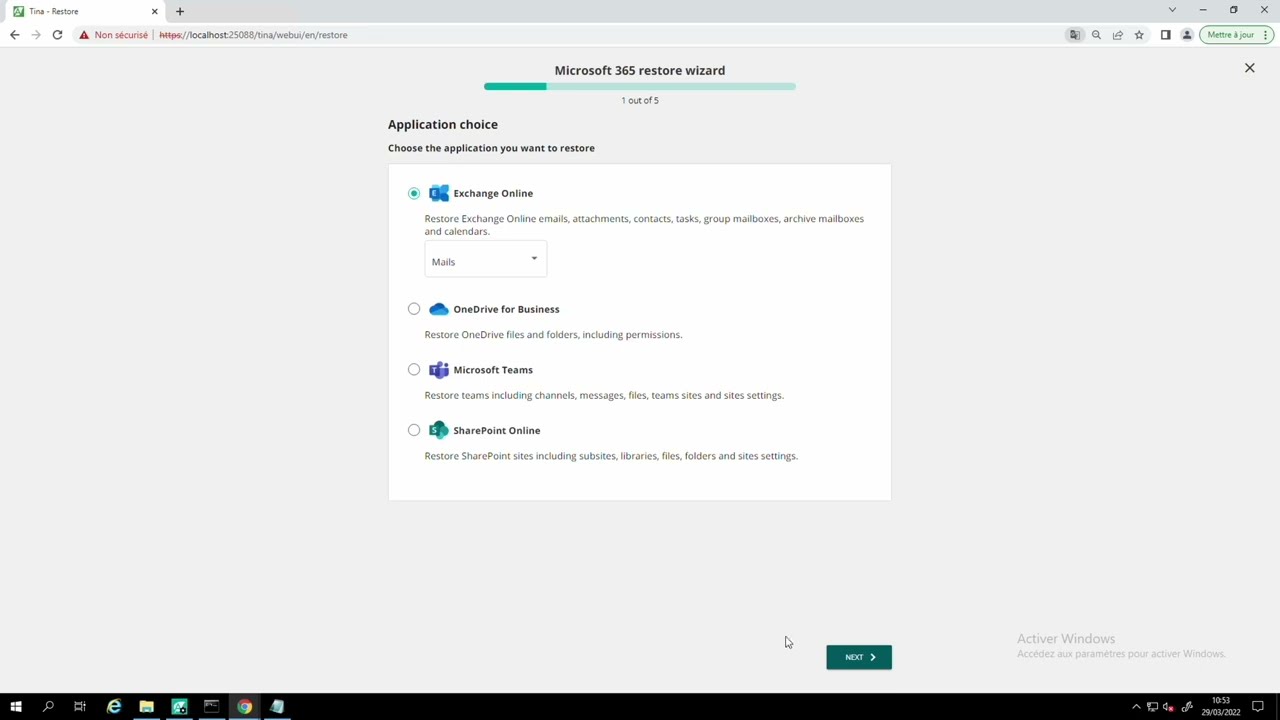Open File Explorer from the taskbar
Viewport: 1280px width, 720px height.
pyautogui.click(x=146, y=707)
